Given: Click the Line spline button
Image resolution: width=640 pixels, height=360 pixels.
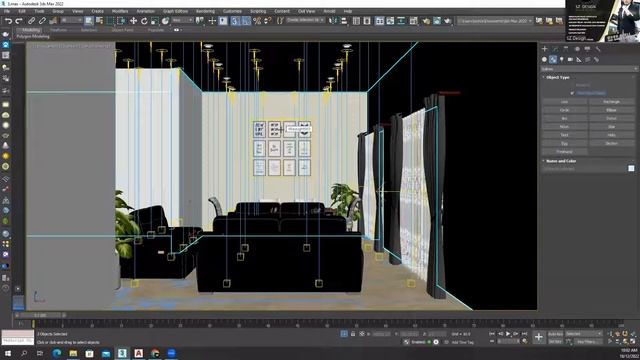Looking at the screenshot, I should pyautogui.click(x=564, y=102).
